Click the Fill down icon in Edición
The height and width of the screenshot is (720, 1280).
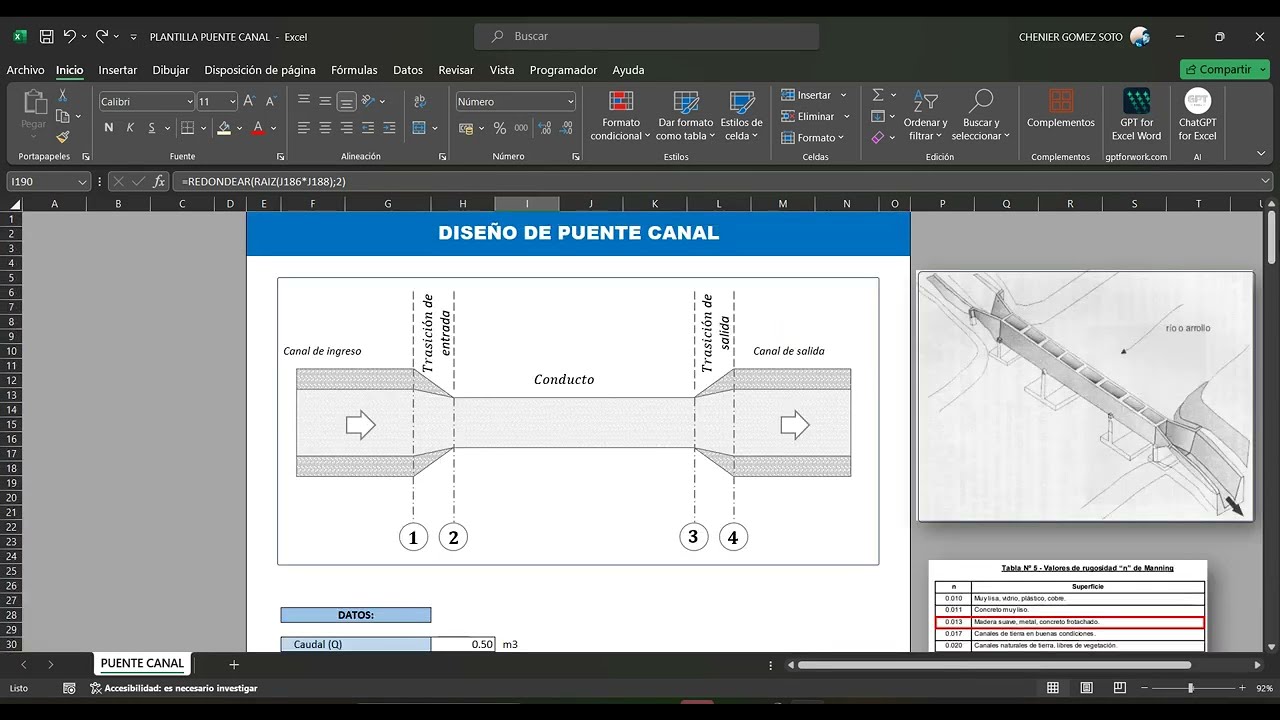coord(878,116)
